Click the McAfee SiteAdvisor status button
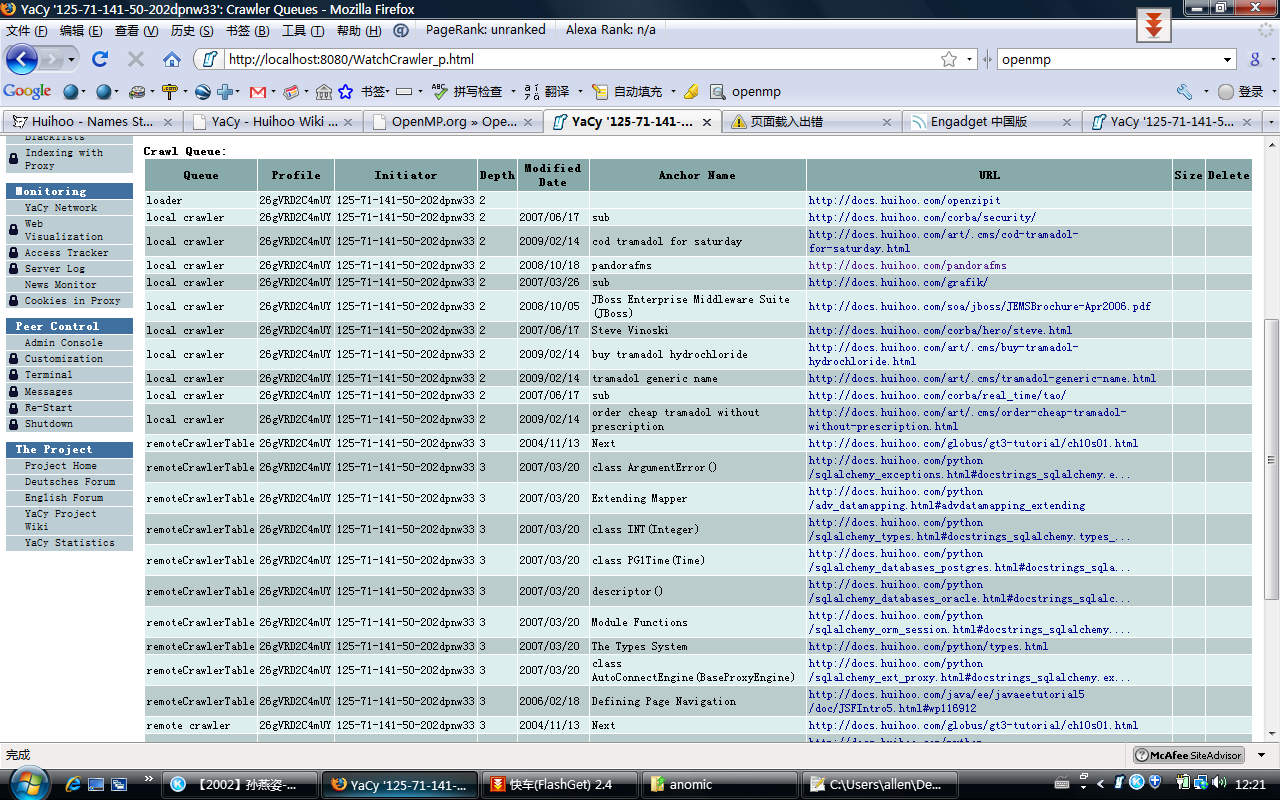This screenshot has width=1280, height=800. pyautogui.click(x=1188, y=756)
